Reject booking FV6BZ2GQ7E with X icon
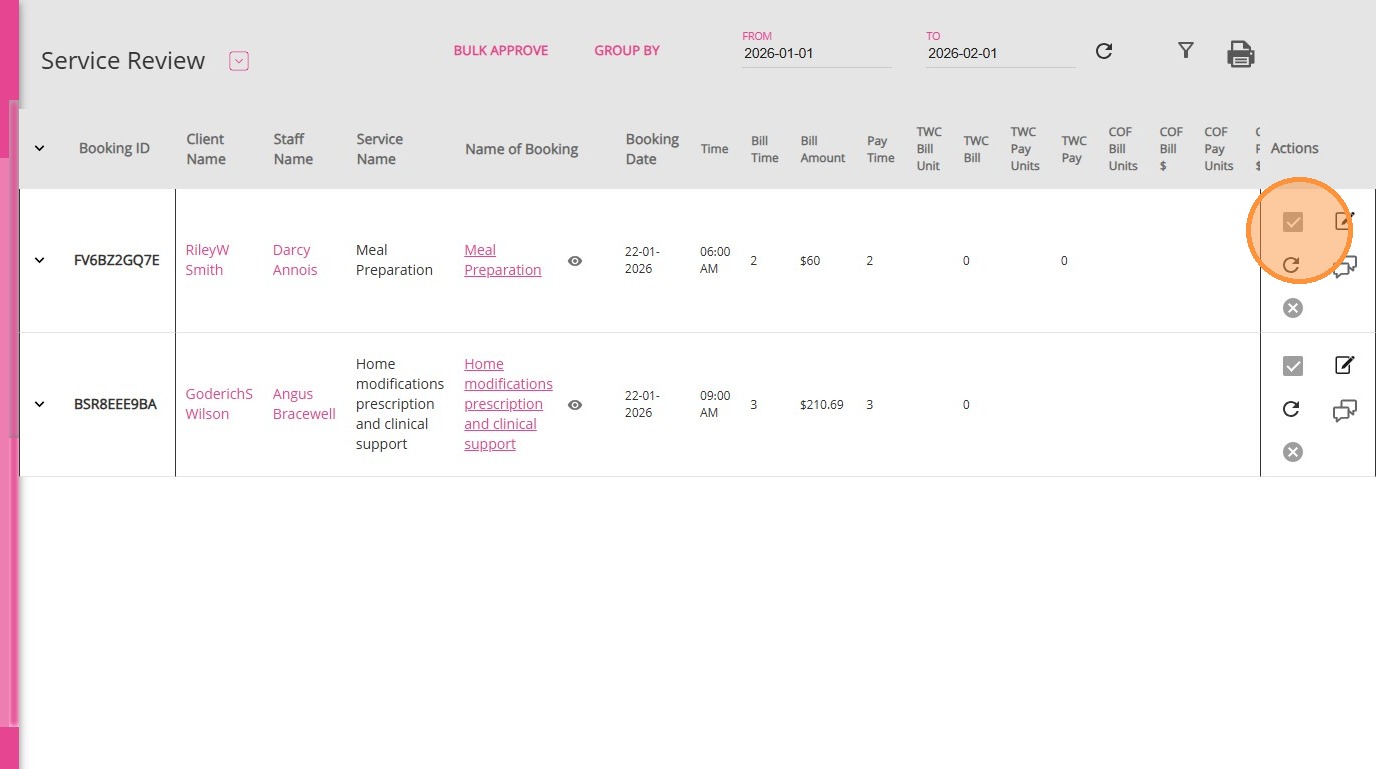Screen dimensions: 1376x769 pyautogui.click(x=1292, y=308)
